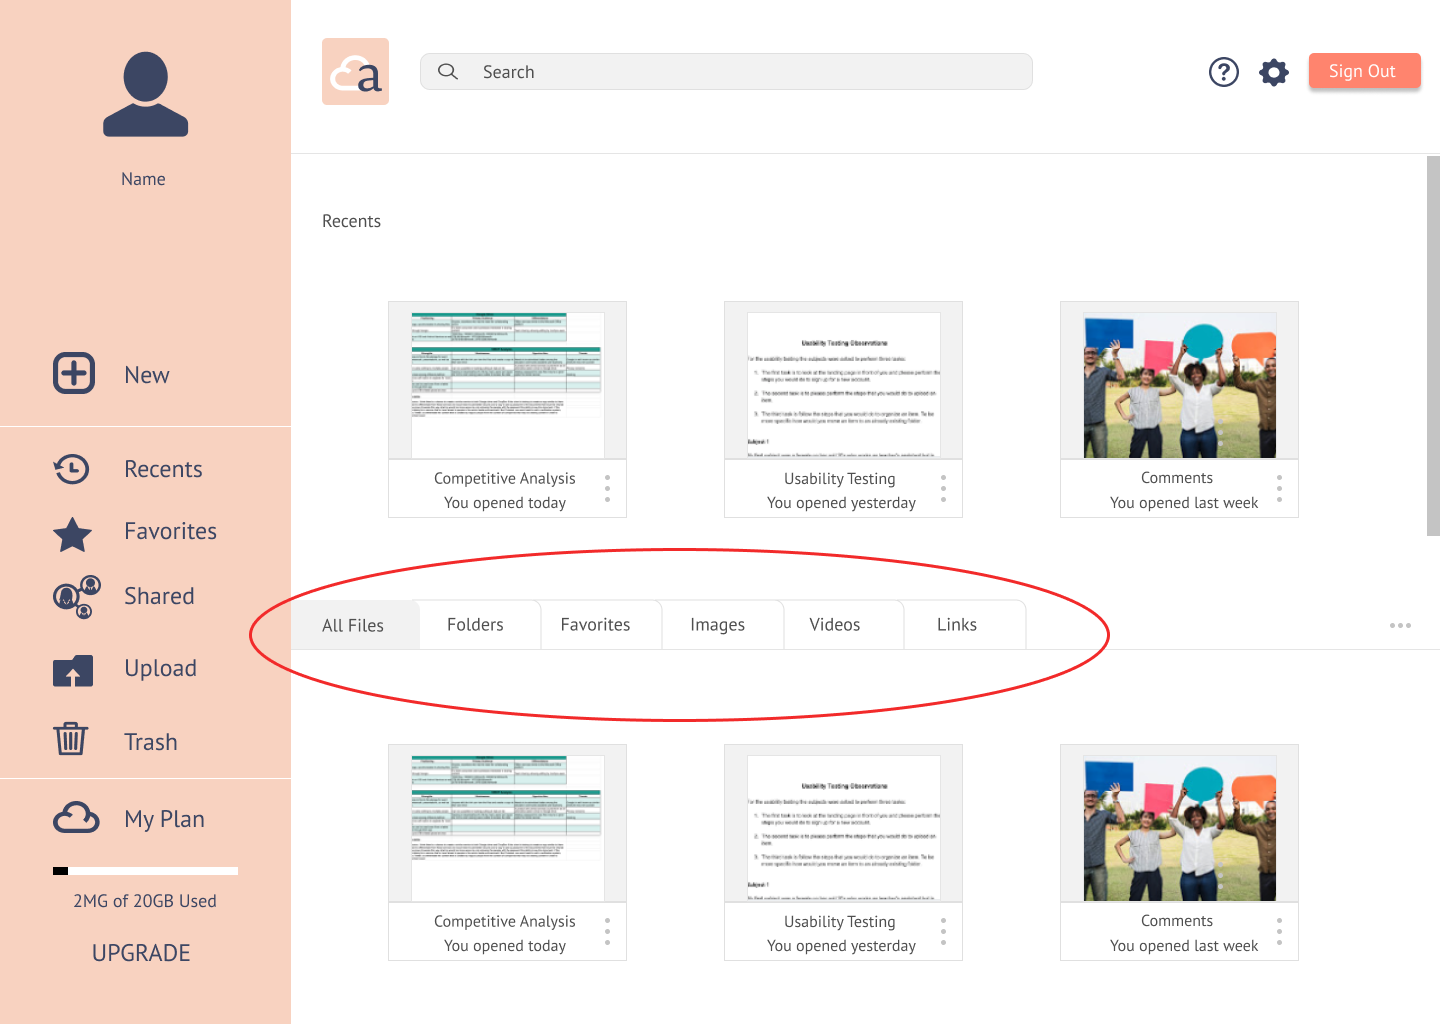This screenshot has width=1440, height=1024.
Task: Click the New label in sidebar
Action: (147, 375)
